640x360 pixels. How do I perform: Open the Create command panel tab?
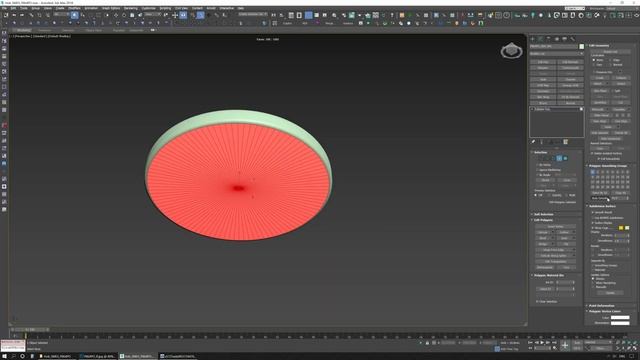[532, 39]
